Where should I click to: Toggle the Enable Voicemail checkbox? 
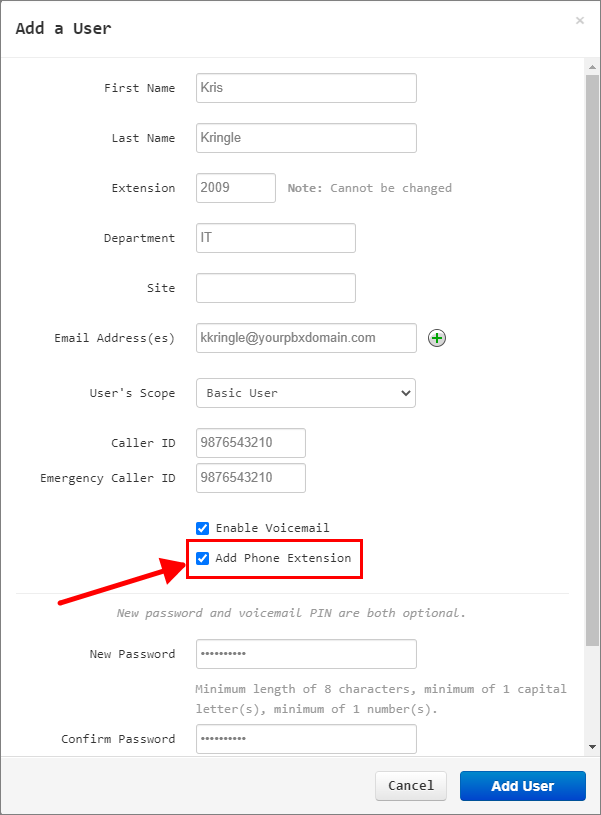202,529
